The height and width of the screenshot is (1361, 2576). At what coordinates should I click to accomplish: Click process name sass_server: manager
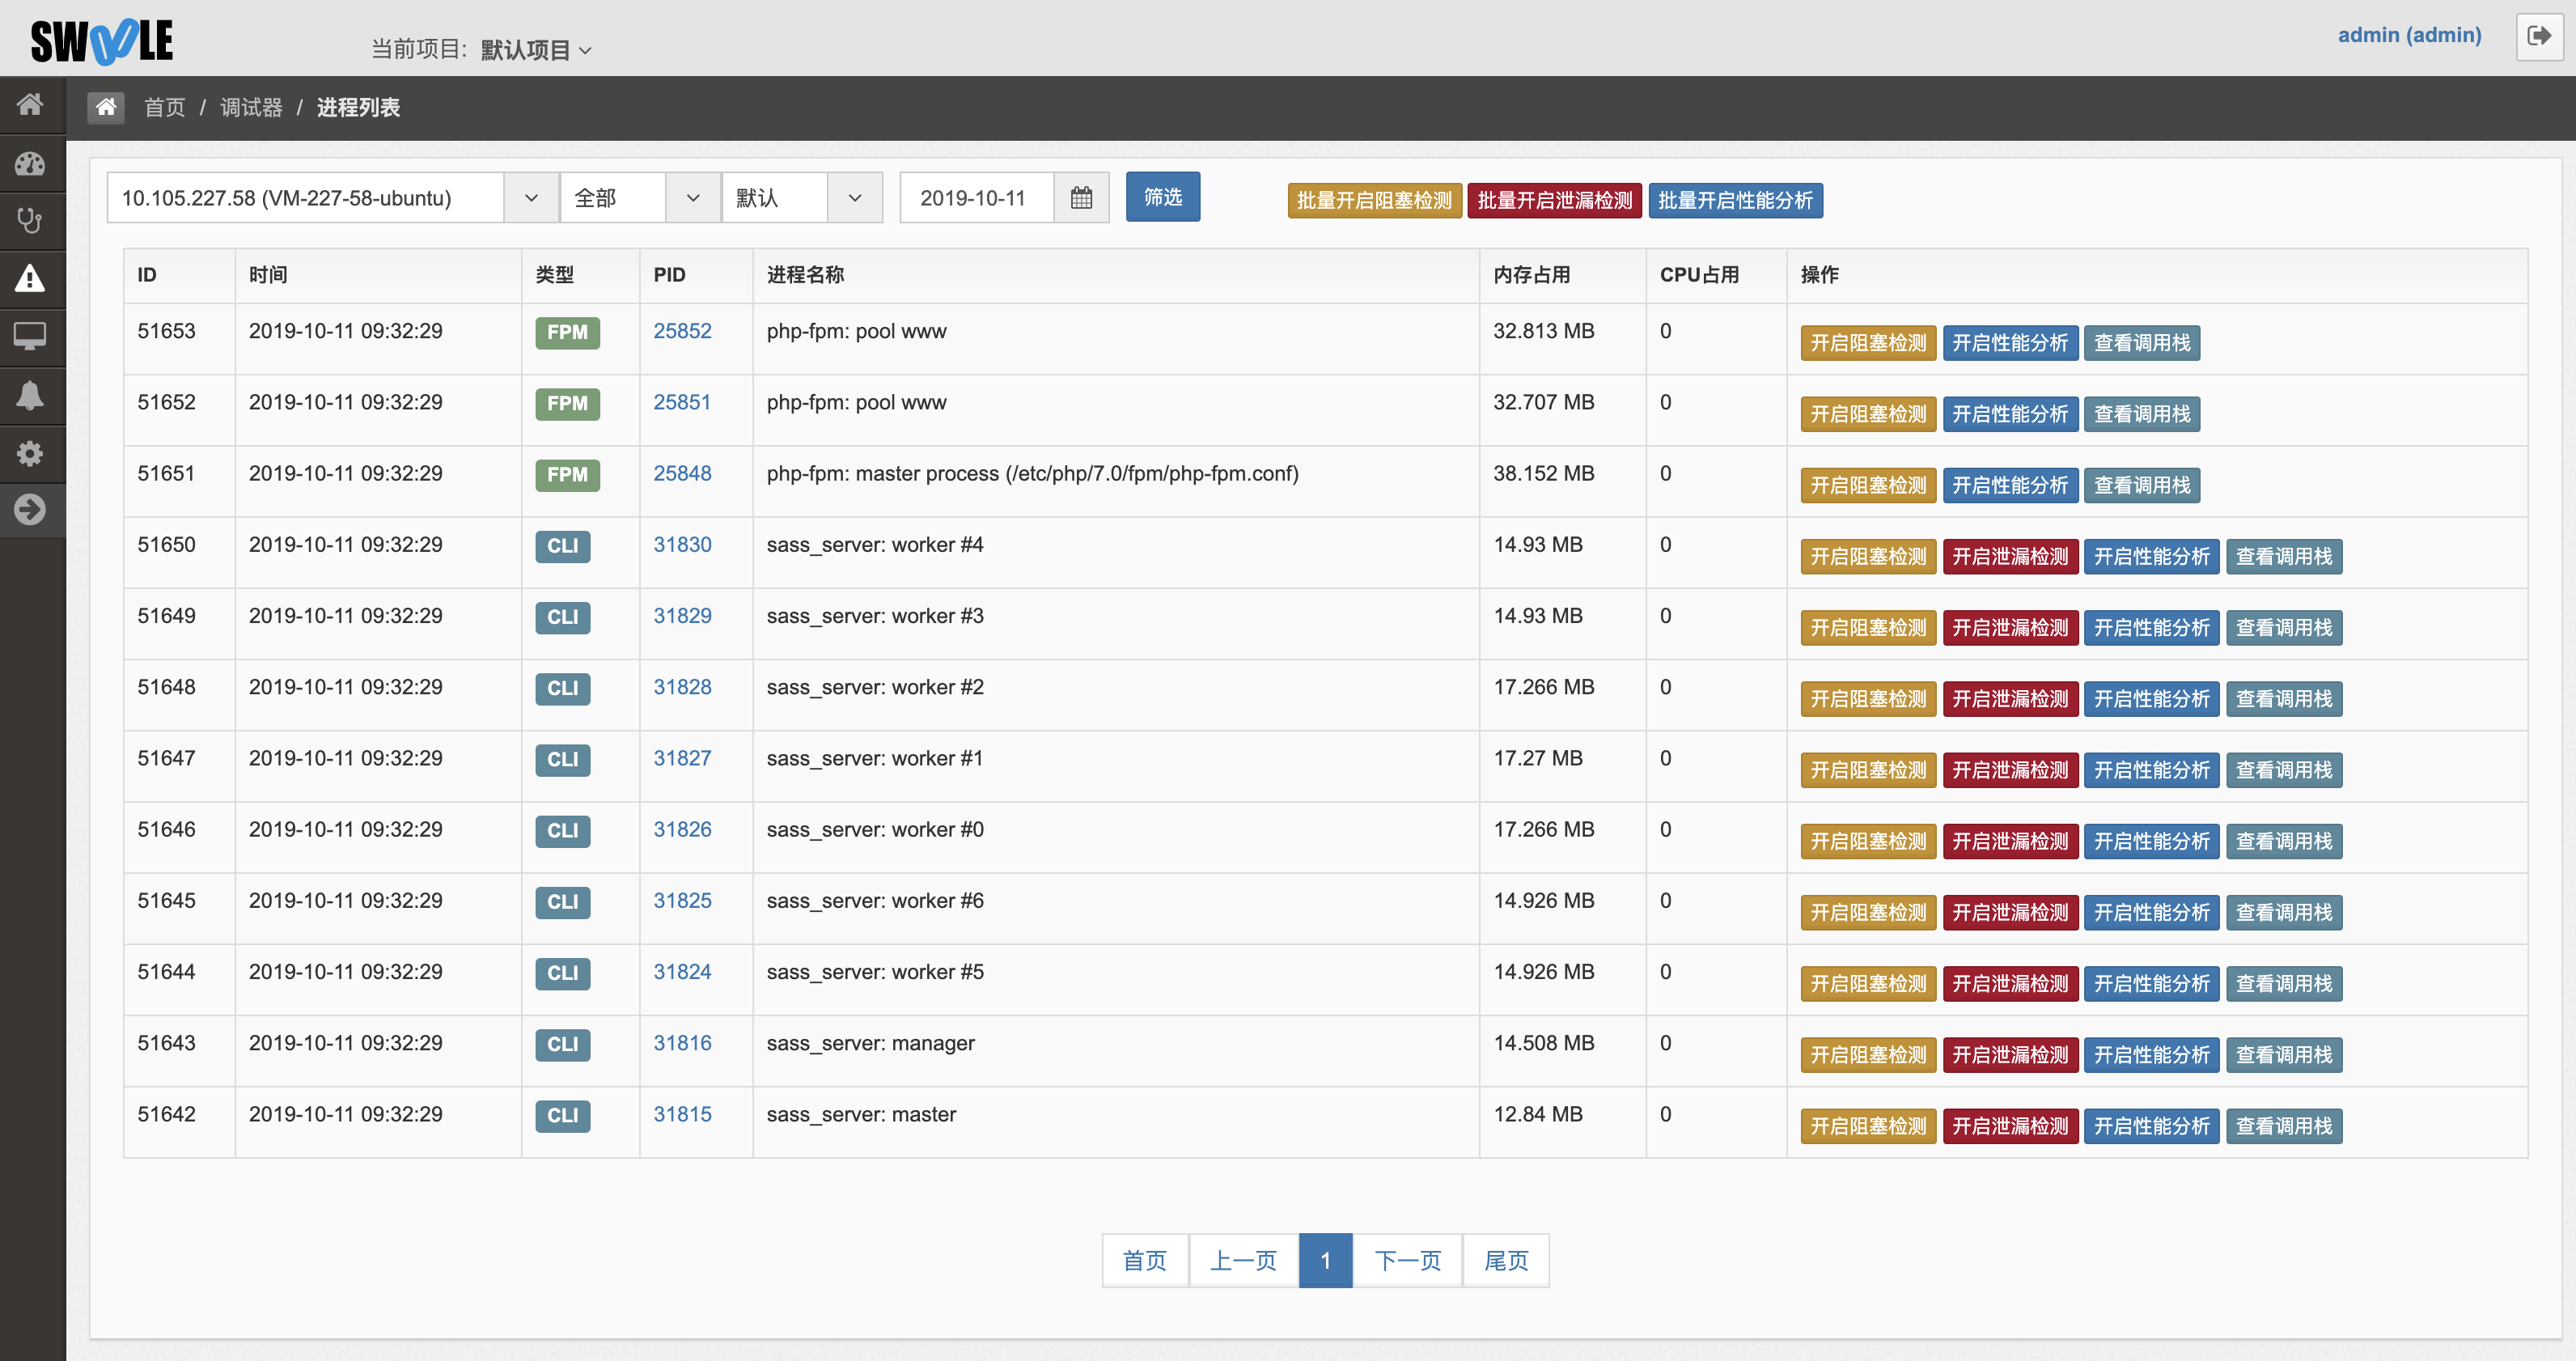(x=870, y=1042)
